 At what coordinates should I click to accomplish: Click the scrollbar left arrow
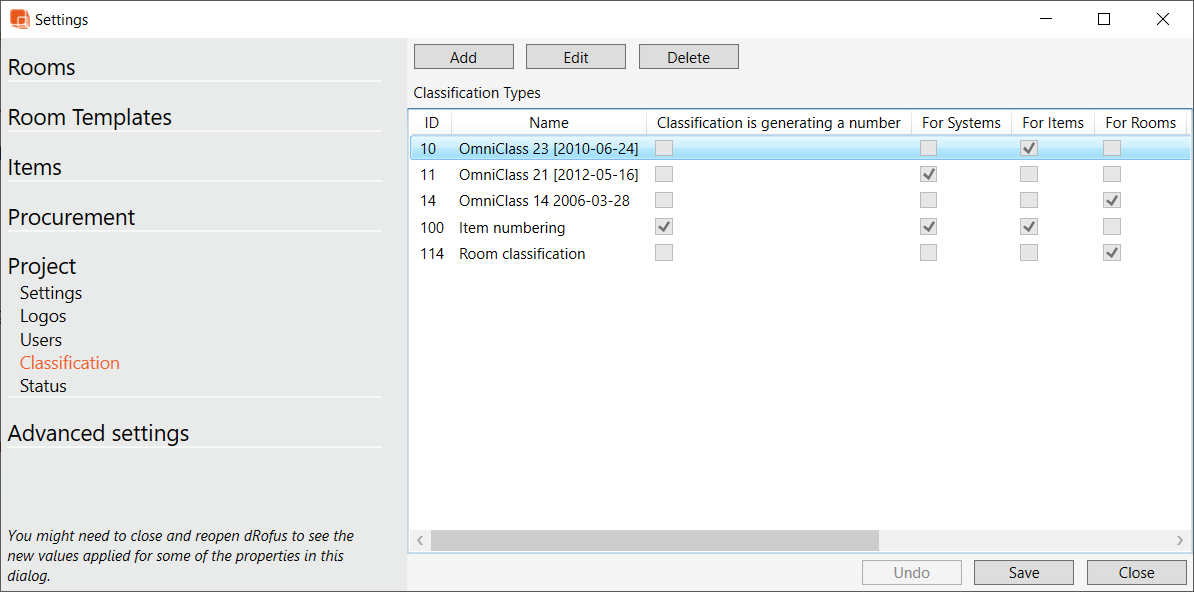(x=420, y=540)
